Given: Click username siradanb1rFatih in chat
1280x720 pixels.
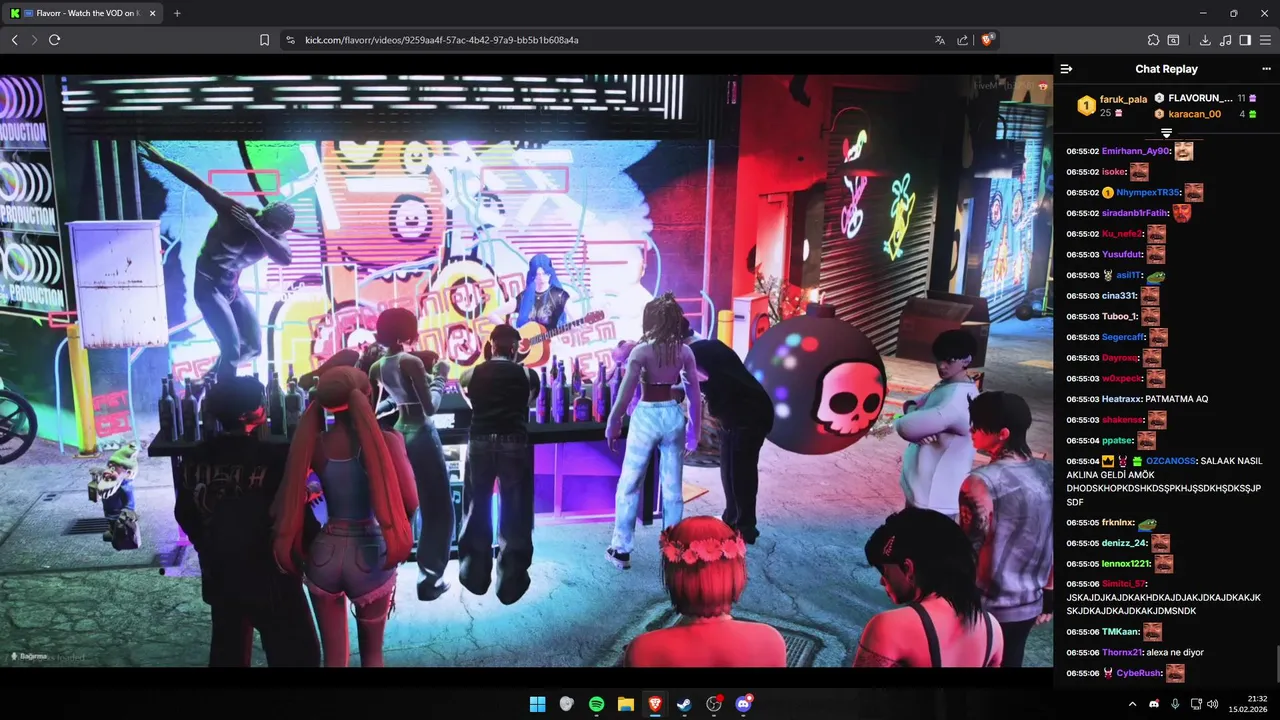Looking at the screenshot, I should 1135,213.
